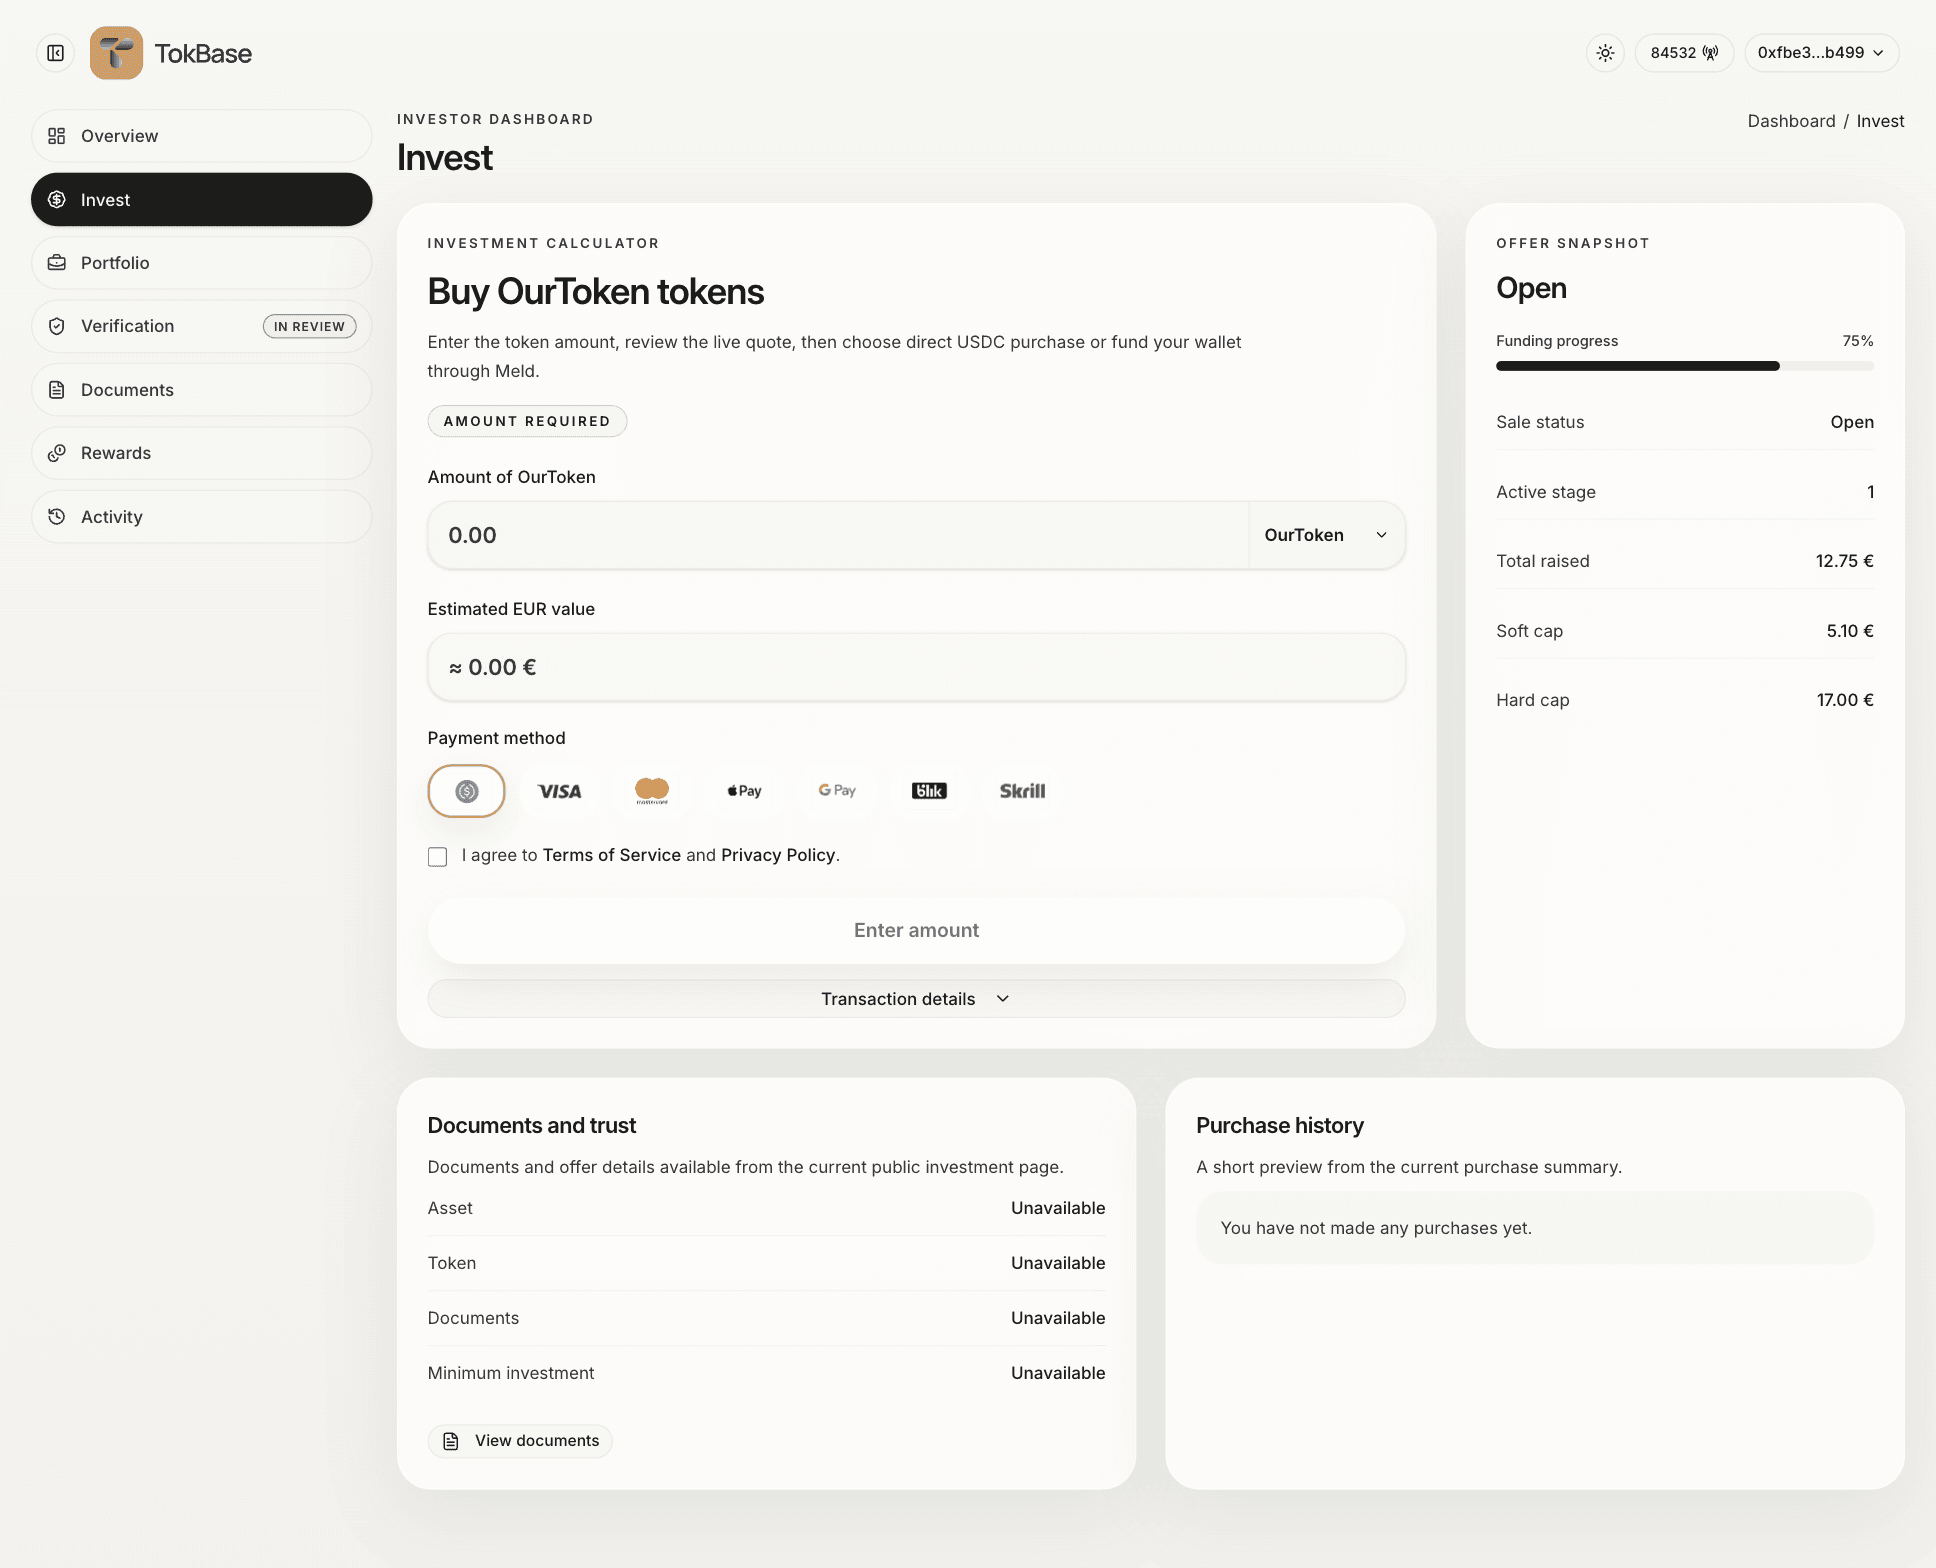Click the Invest breadcrumb text
The height and width of the screenshot is (1568, 1936).
[x=1880, y=121]
